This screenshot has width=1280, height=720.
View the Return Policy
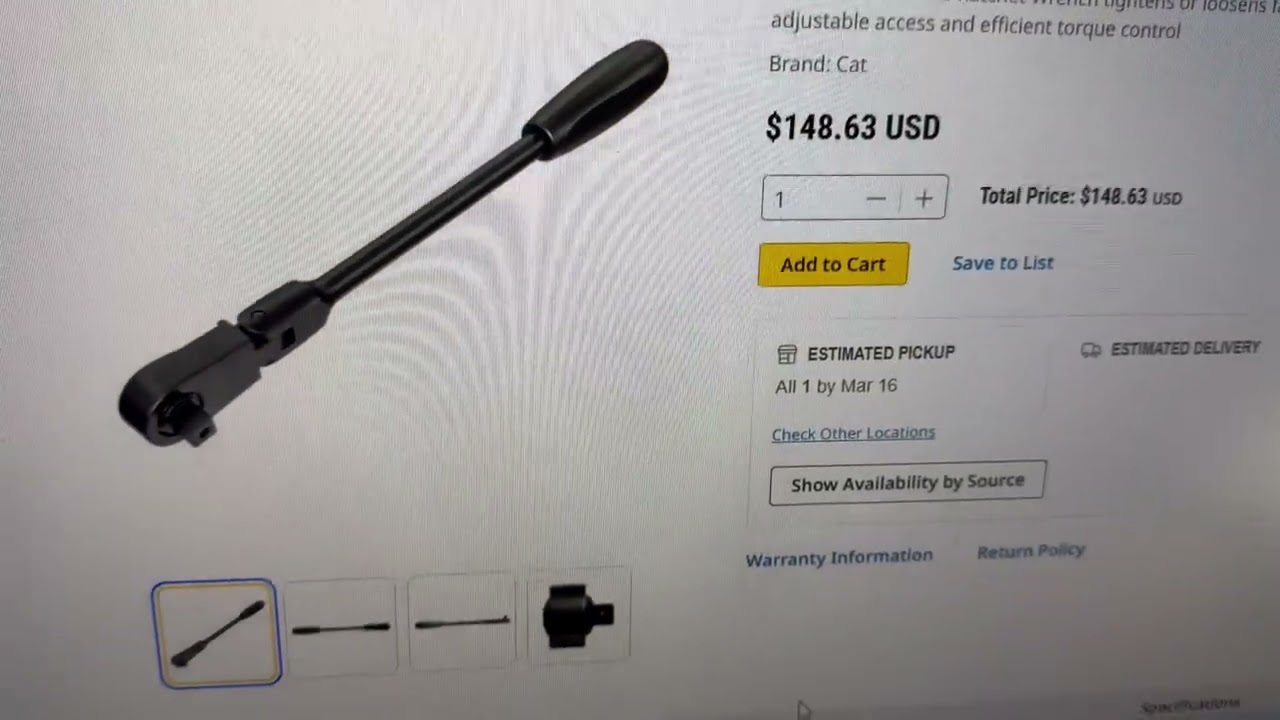tap(1031, 551)
